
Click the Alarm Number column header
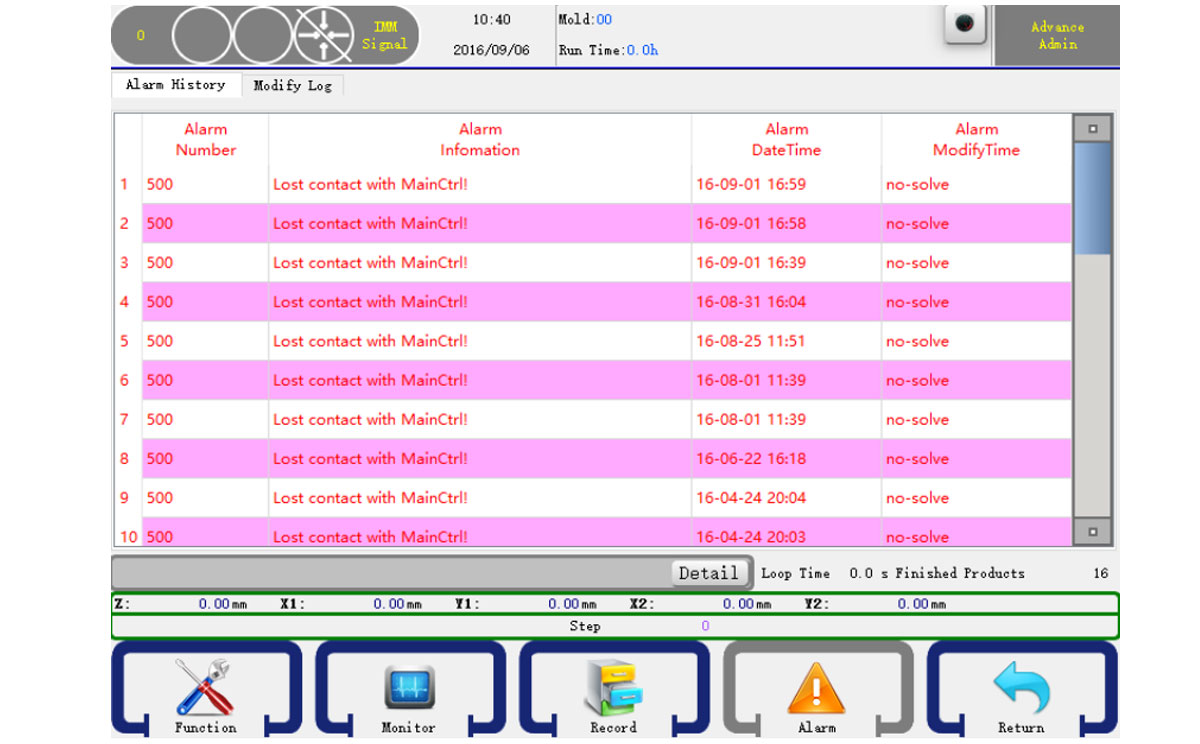(205, 140)
